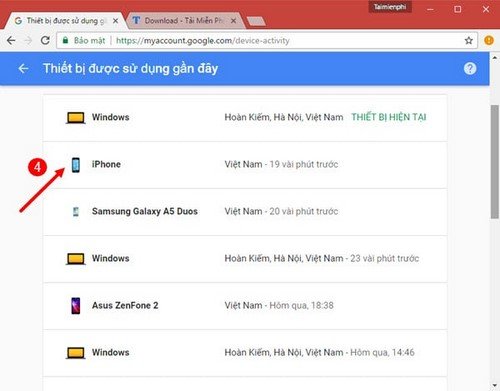This screenshot has height=391, width=500.
Task: Click the green secure lock icon
Action: (x=66, y=41)
